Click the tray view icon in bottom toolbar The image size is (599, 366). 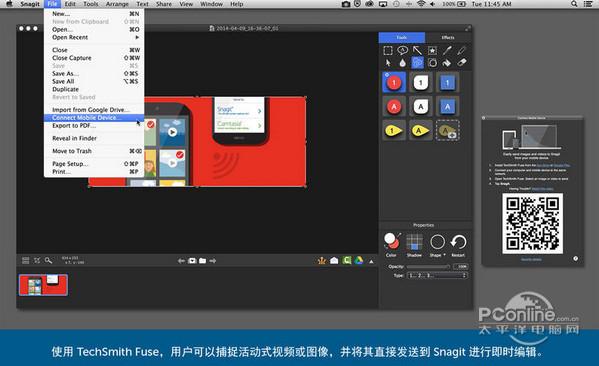26,261
